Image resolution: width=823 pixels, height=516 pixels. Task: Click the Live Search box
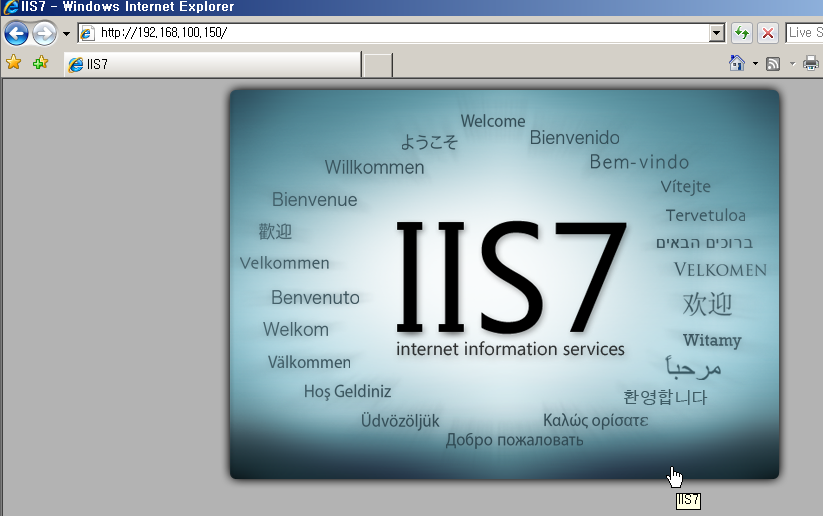804,33
